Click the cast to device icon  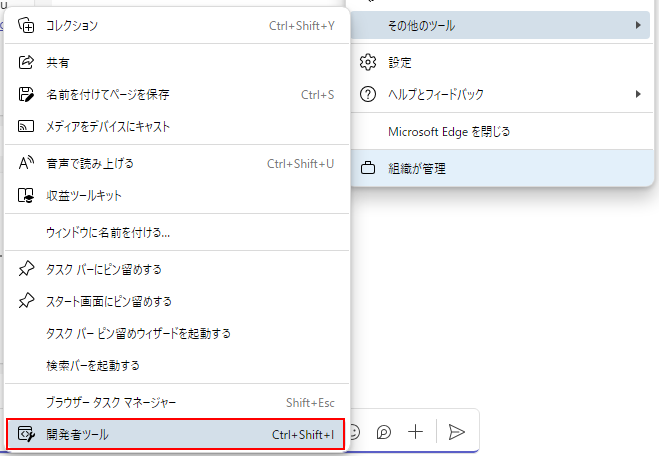26,126
